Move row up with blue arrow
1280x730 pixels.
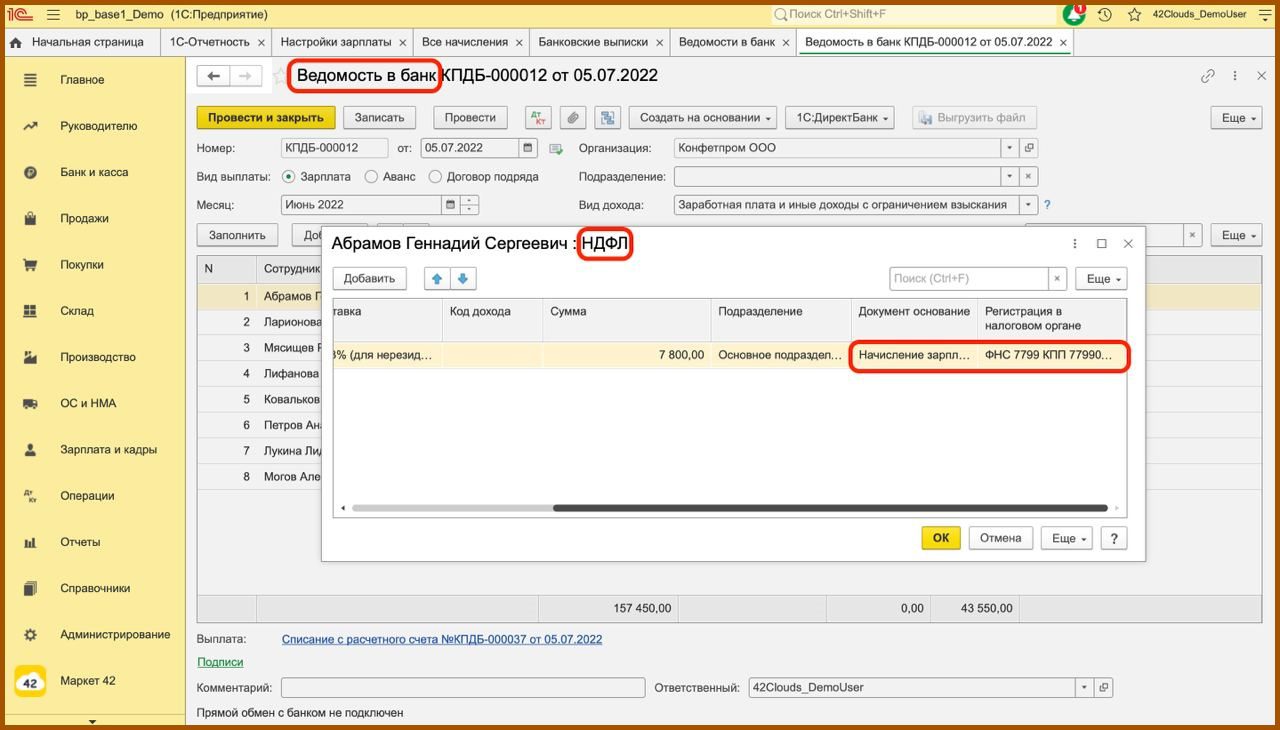pyautogui.click(x=436, y=279)
